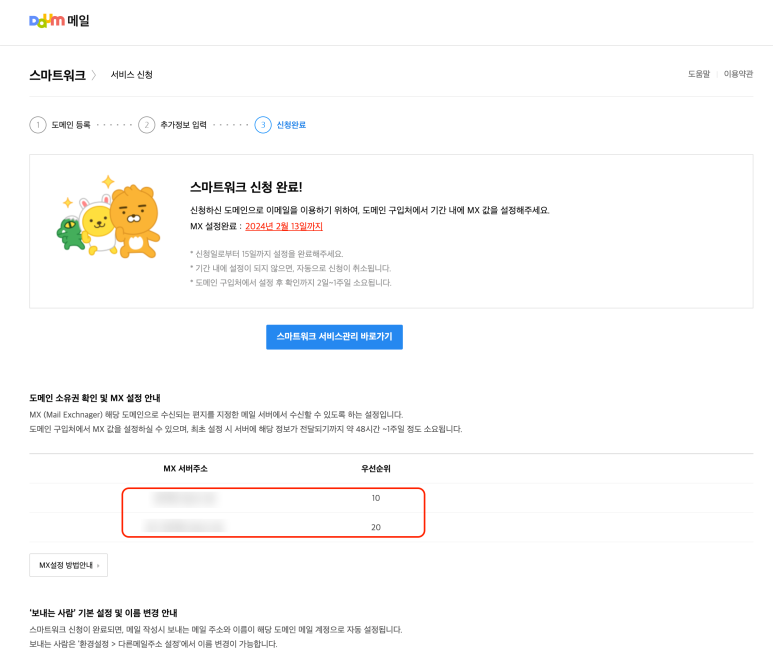Click the note about 2일~1주일 소요

[x=291, y=282]
